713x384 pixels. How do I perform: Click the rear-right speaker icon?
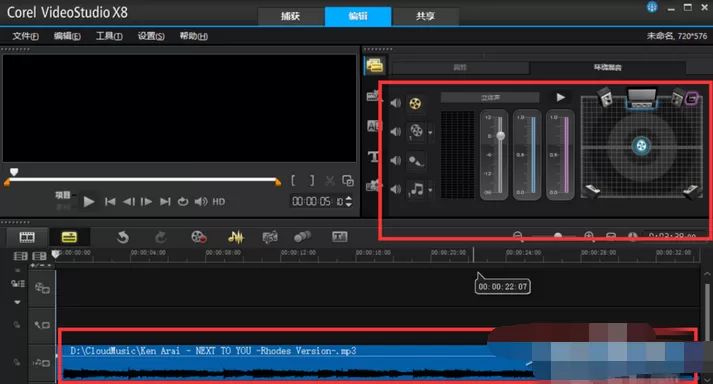pos(691,191)
